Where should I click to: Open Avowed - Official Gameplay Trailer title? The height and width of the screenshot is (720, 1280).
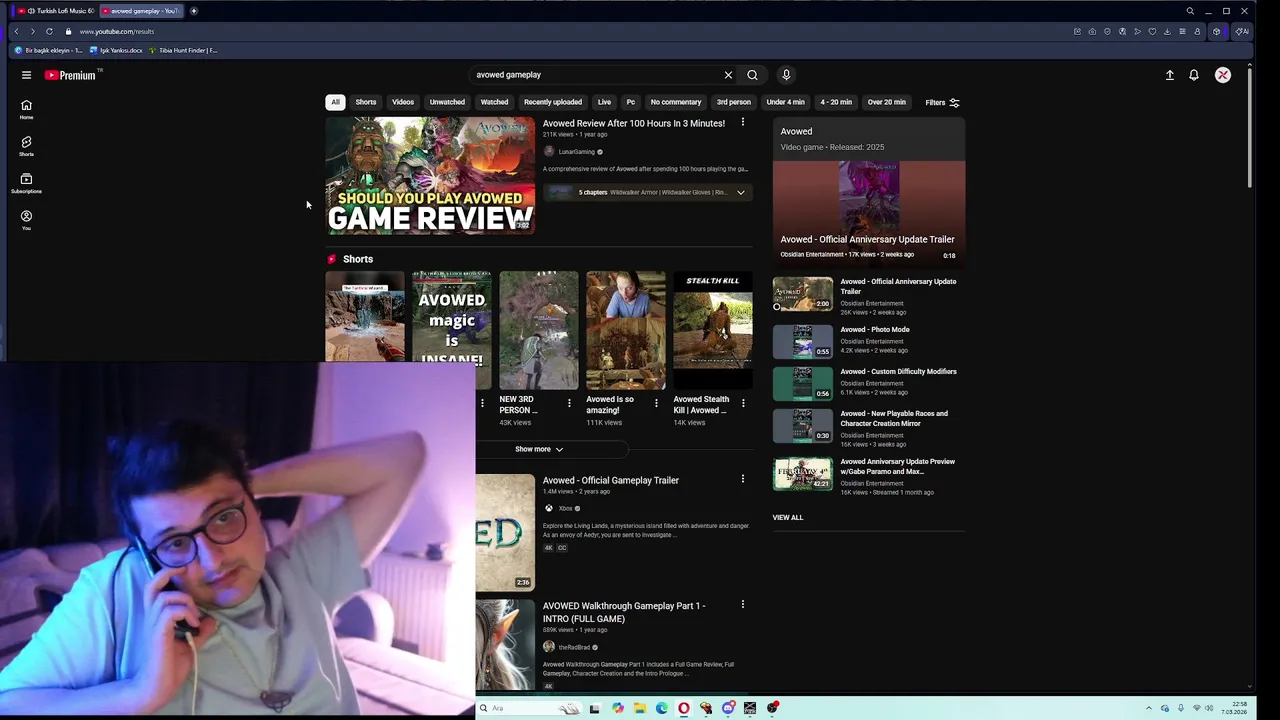pyautogui.click(x=611, y=480)
